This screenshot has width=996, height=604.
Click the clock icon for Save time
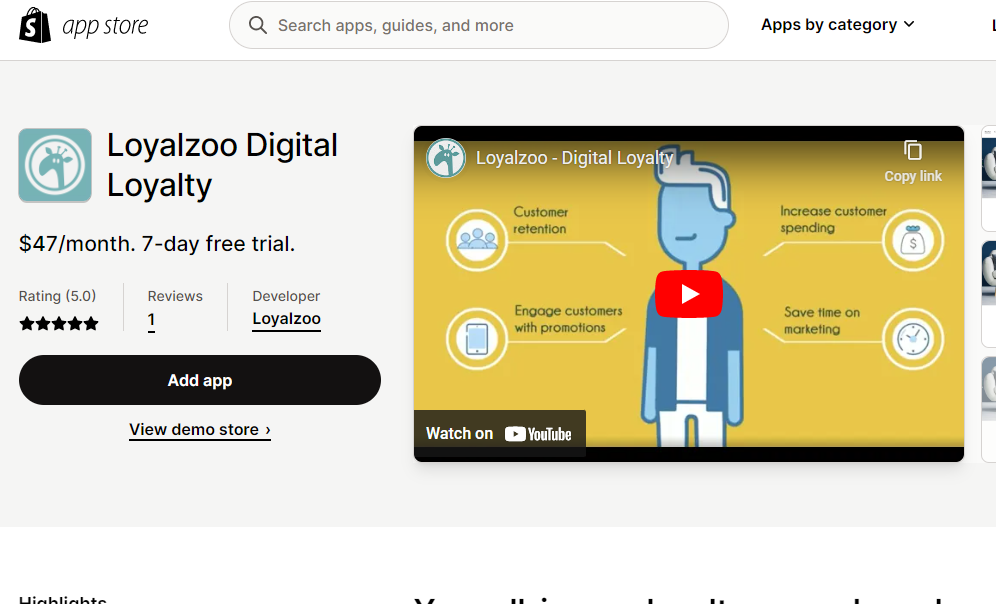point(913,339)
